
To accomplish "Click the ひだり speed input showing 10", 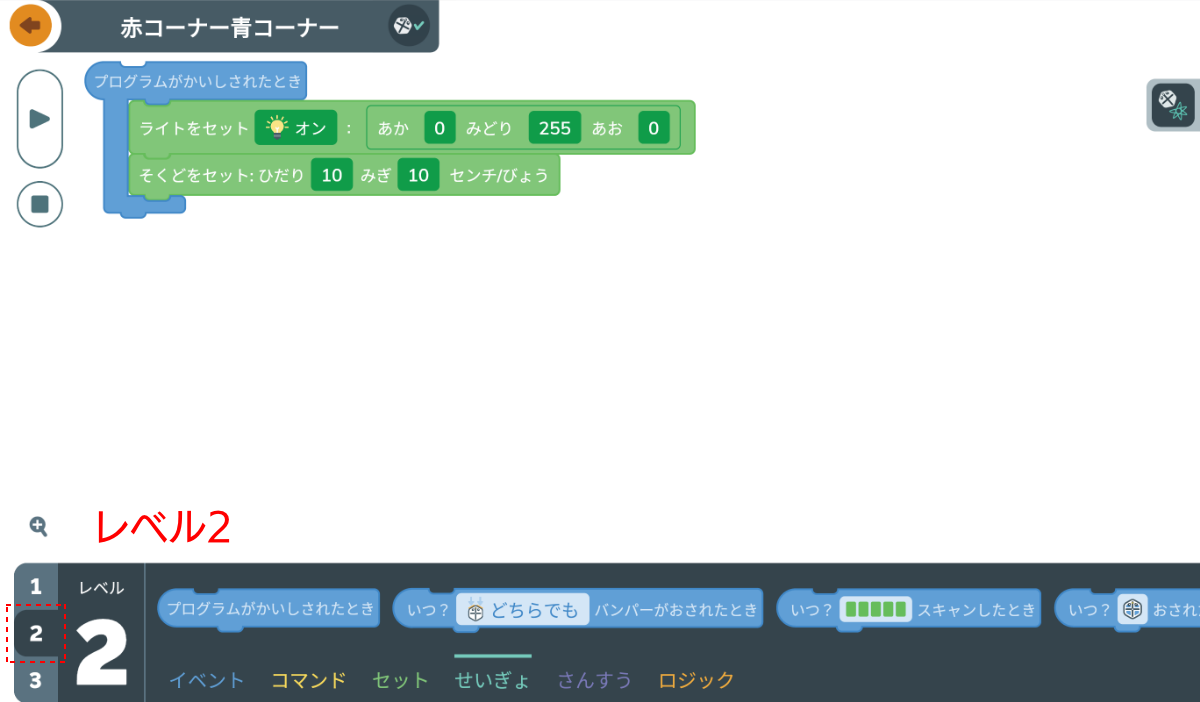I will click(331, 174).
